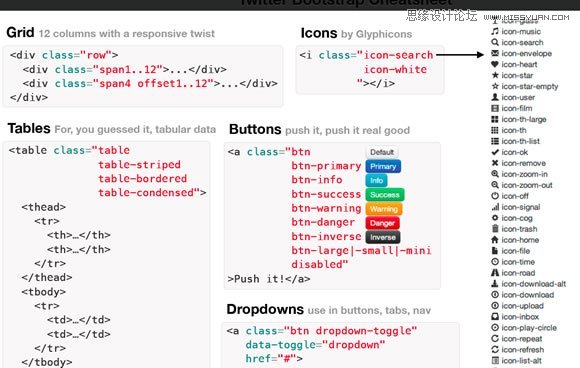Click the "btn-success" class text
Screen dimensions: 580x368
click(326, 194)
